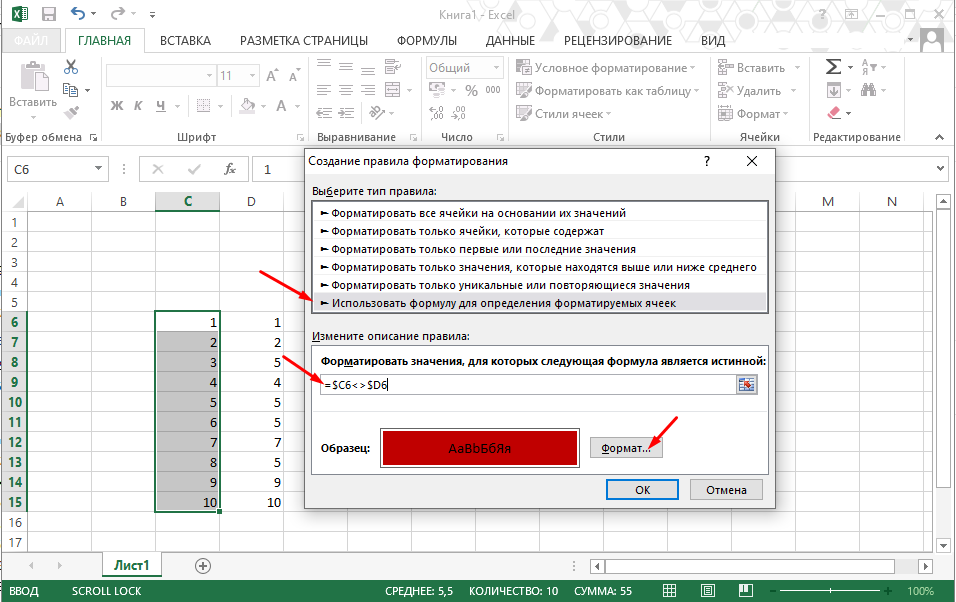Toggle bold Ж formatting button
The height and width of the screenshot is (602, 956).
(x=116, y=106)
